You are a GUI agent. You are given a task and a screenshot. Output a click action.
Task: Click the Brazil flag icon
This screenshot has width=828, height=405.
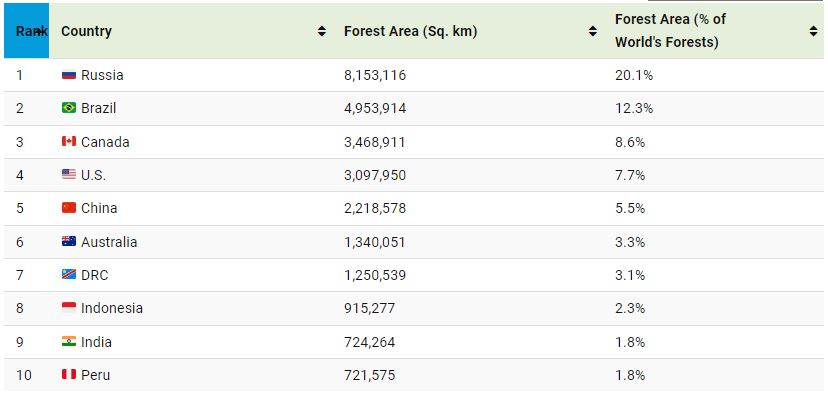[69, 108]
